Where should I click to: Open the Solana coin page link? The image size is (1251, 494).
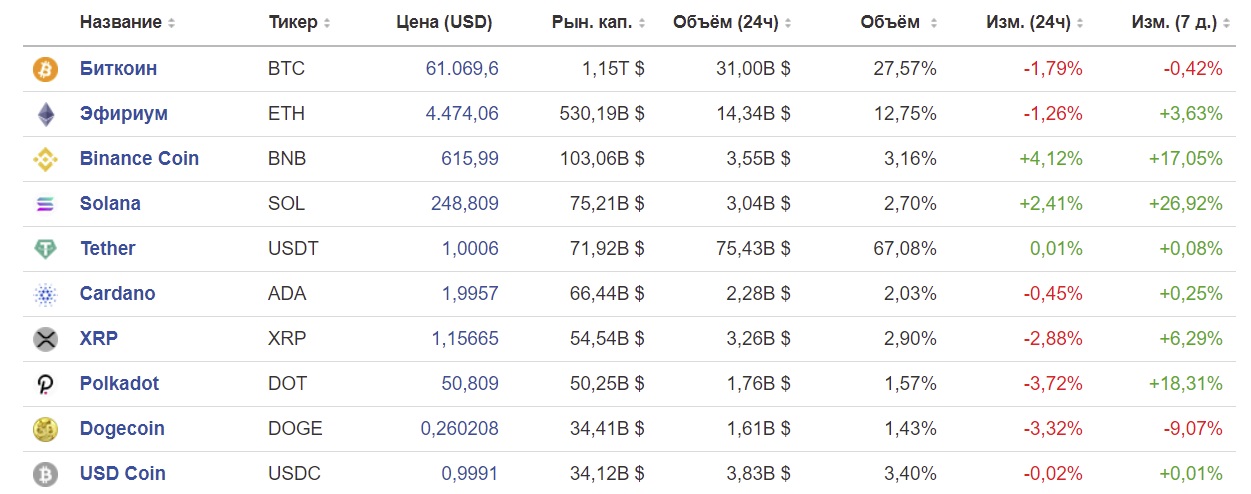110,204
